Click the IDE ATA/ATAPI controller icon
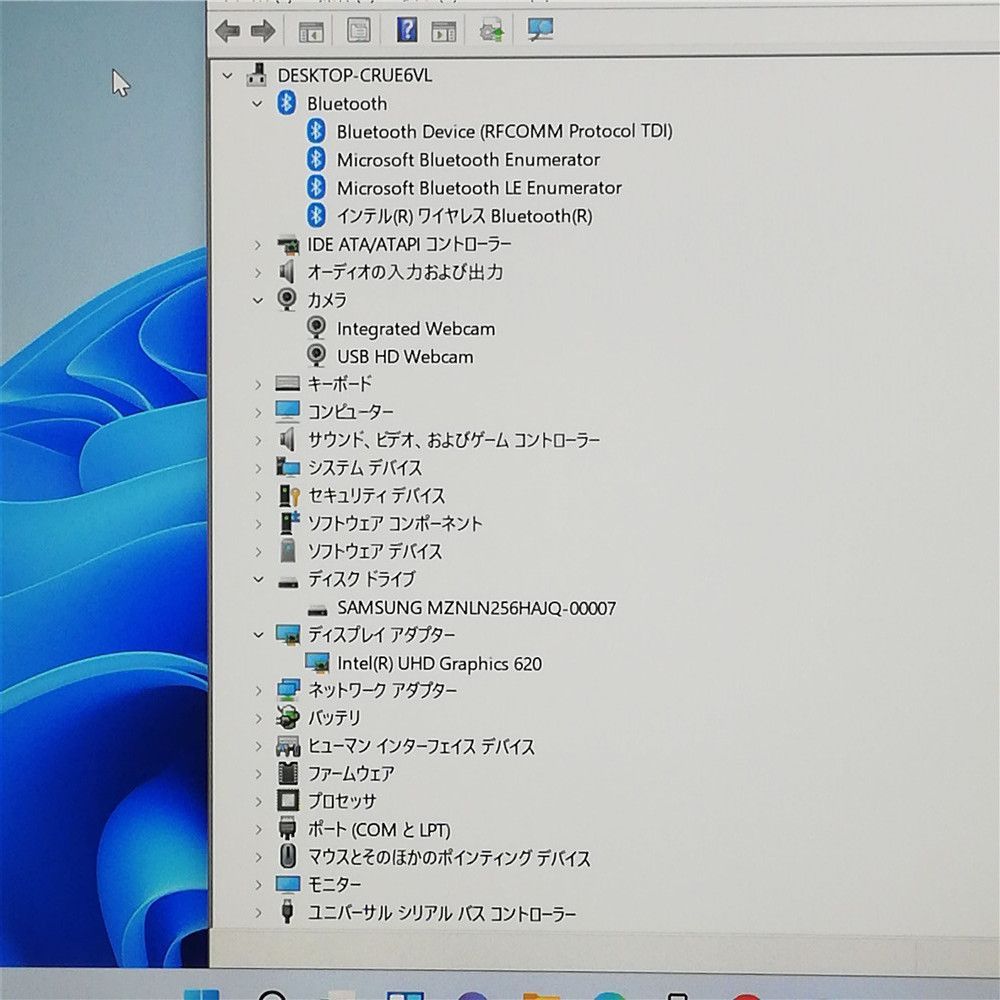The image size is (1000, 1000). pos(288,244)
